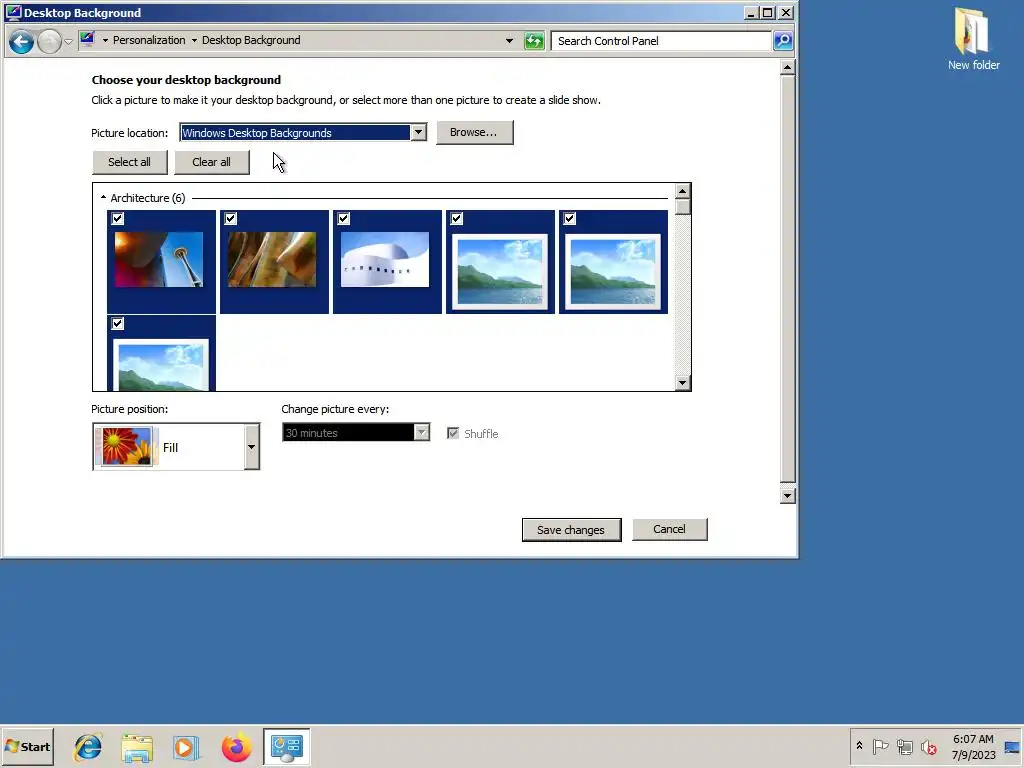This screenshot has height=768, width=1024.
Task: Select the copper metal curves thumbnail
Action: tap(272, 260)
